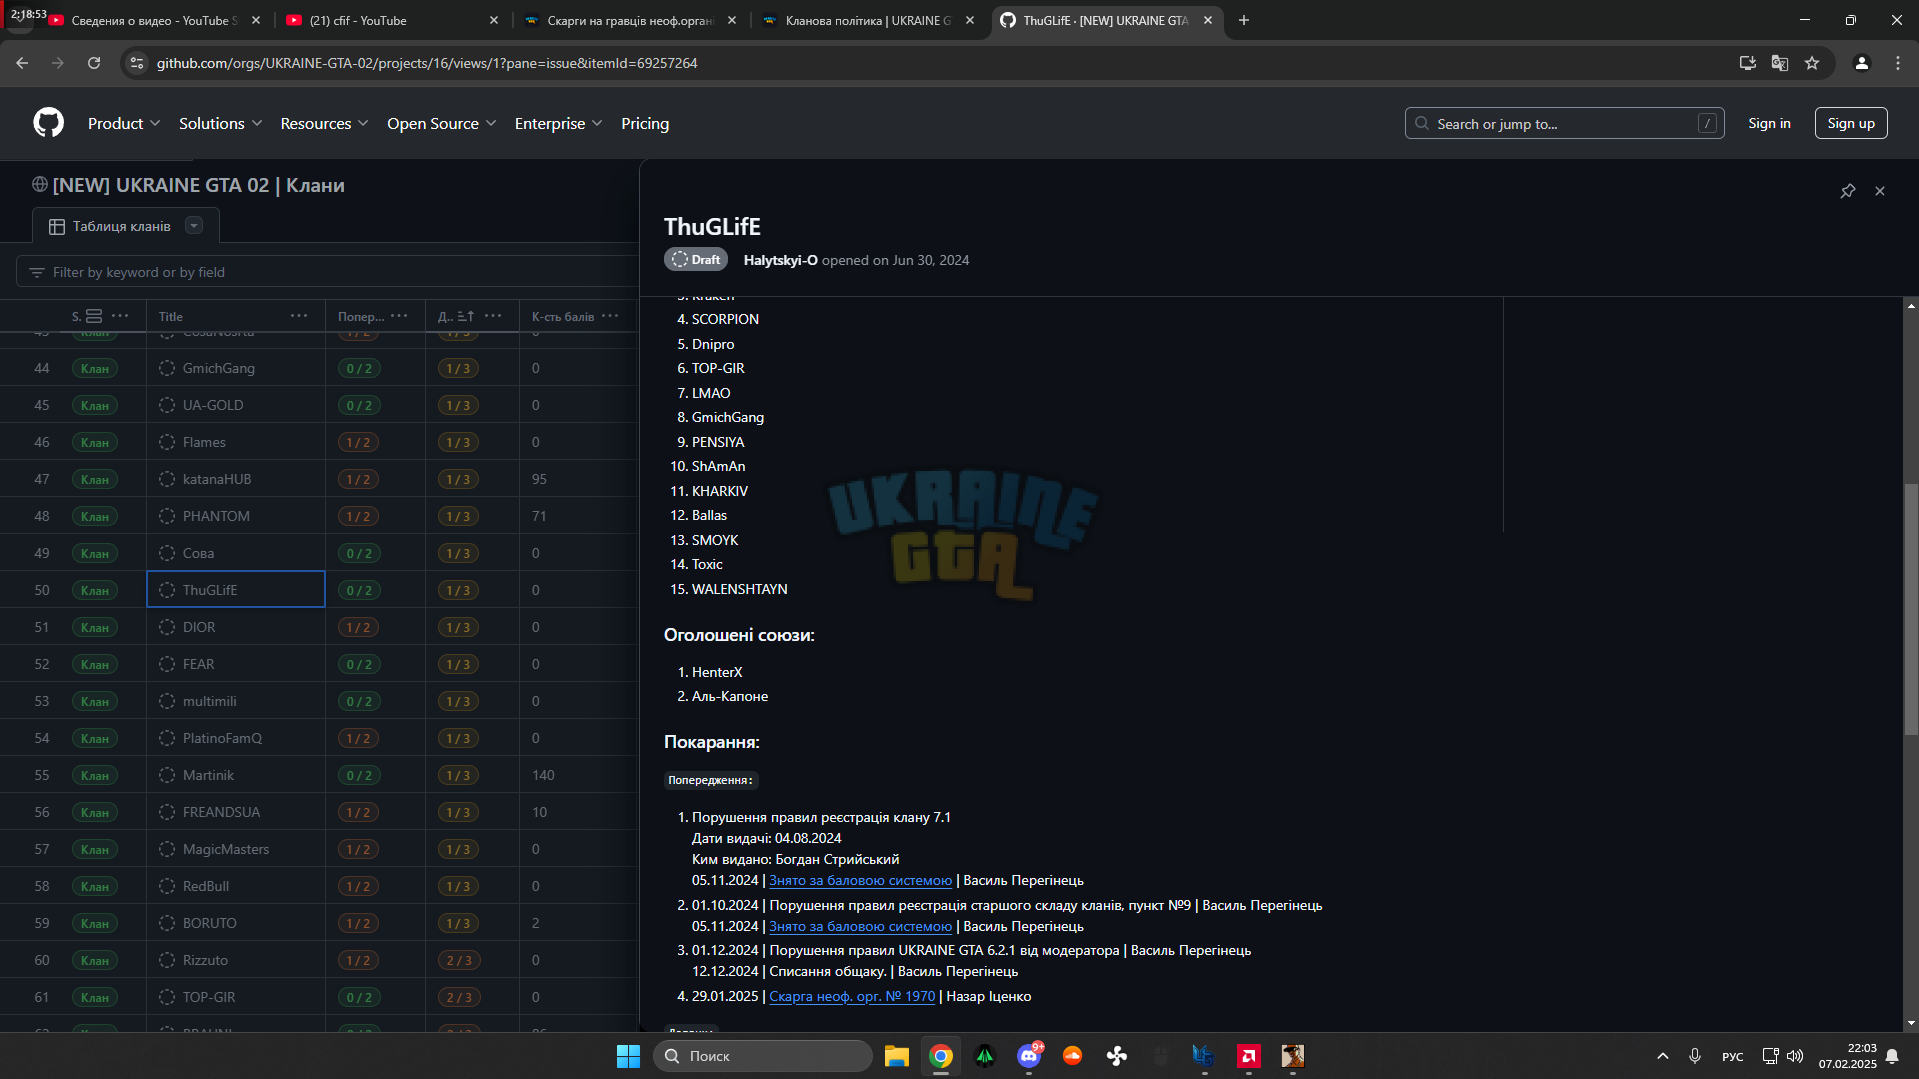Reload the page with the refresh icon

[94, 63]
